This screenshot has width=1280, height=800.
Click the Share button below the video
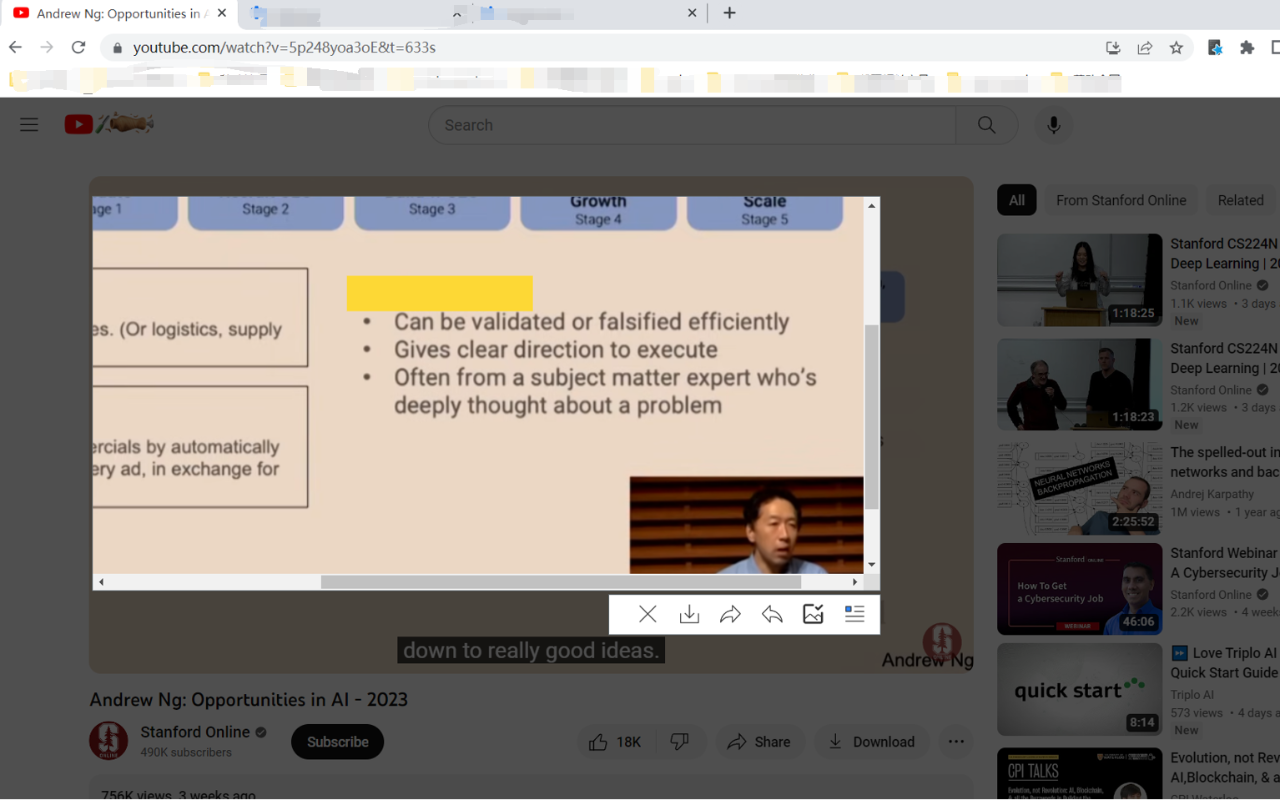click(759, 742)
